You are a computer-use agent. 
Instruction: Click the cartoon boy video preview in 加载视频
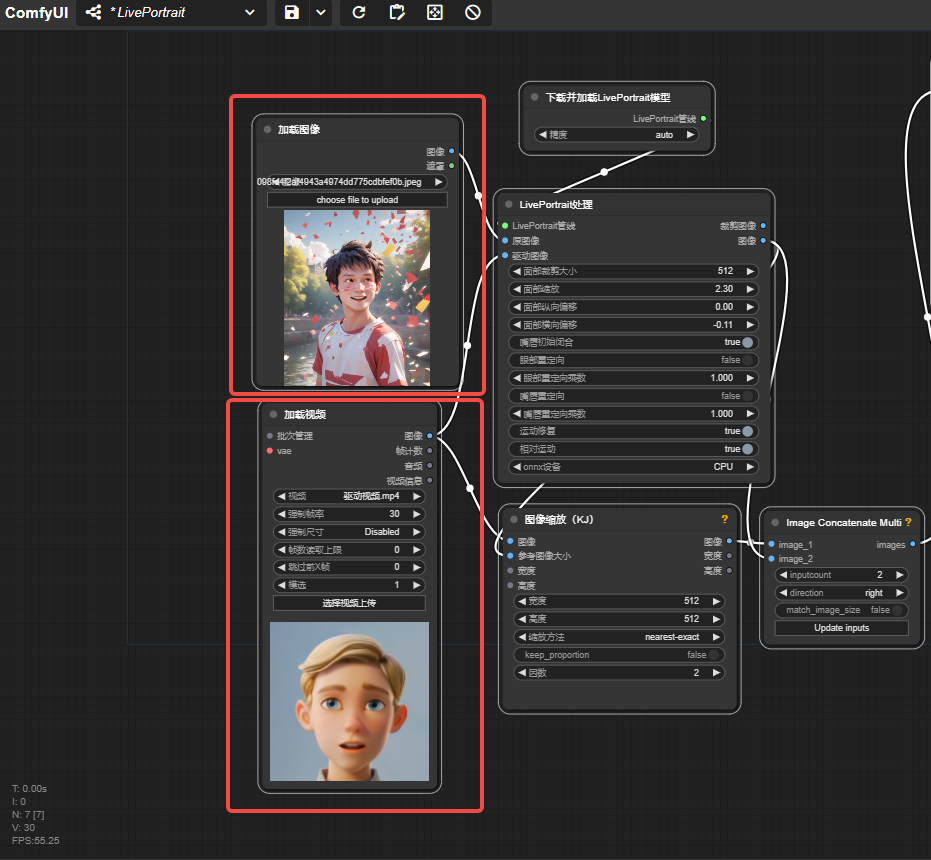click(349, 701)
